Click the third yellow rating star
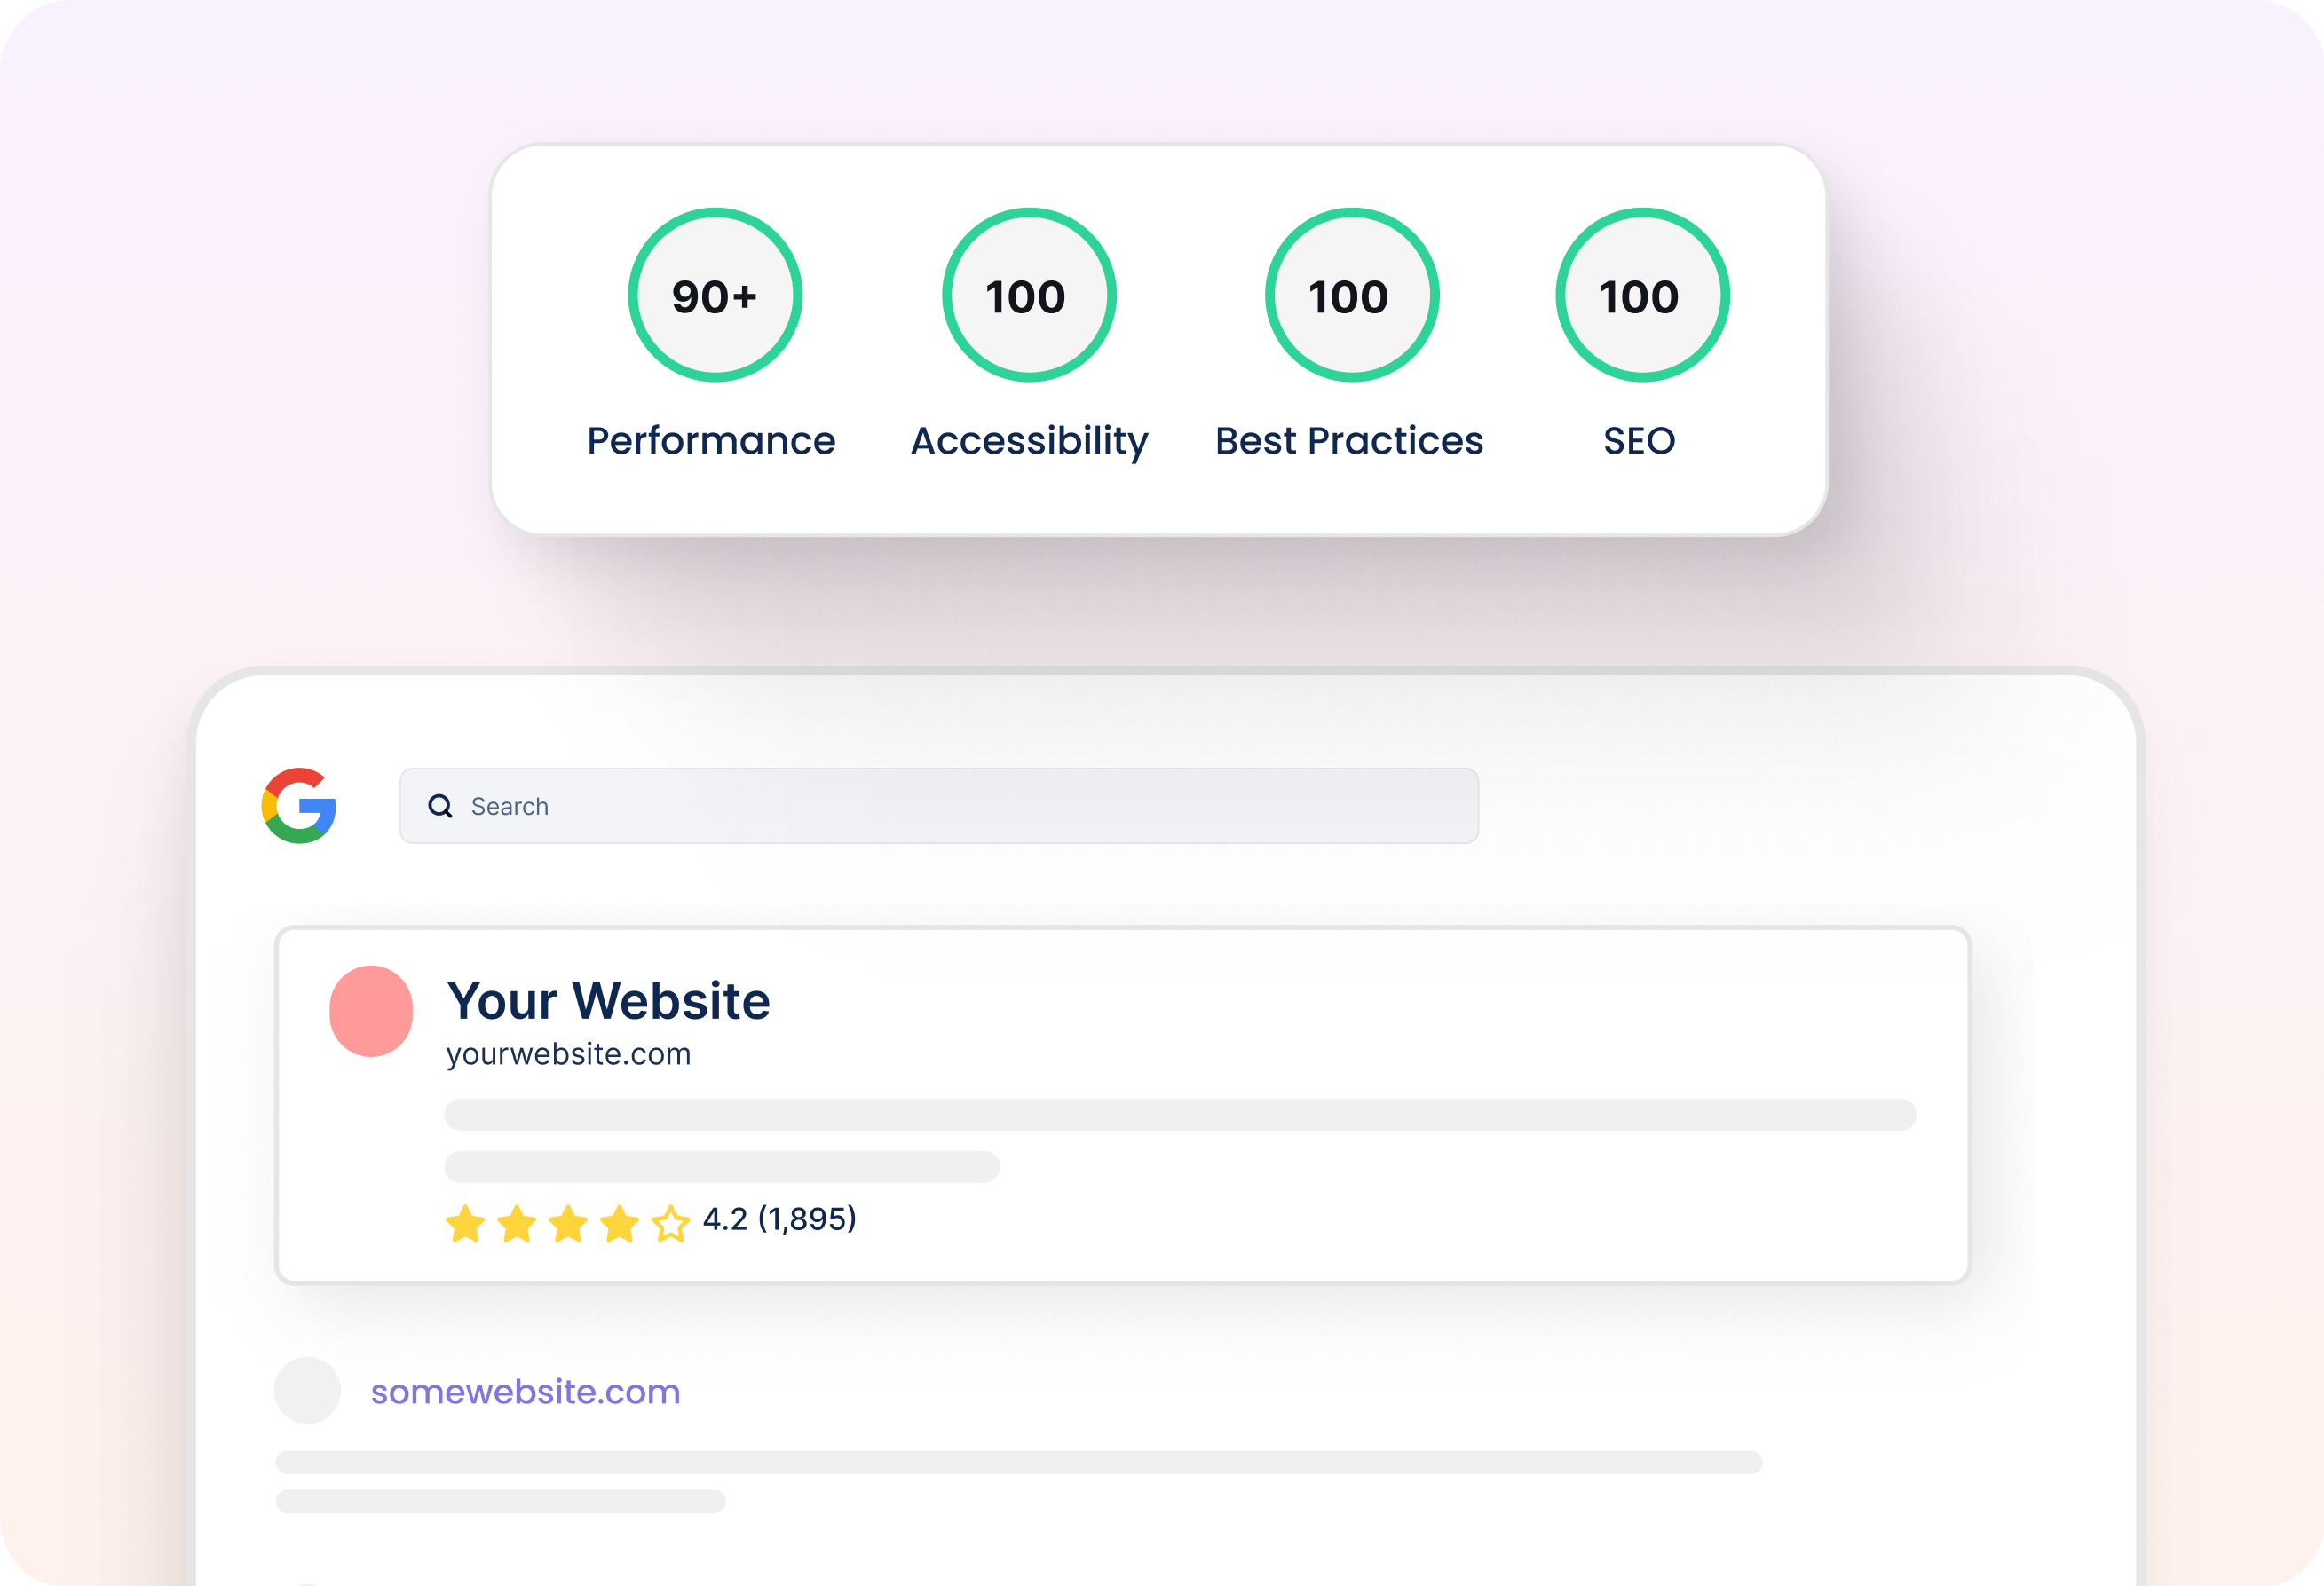2324x1586 pixels. pos(568,1223)
